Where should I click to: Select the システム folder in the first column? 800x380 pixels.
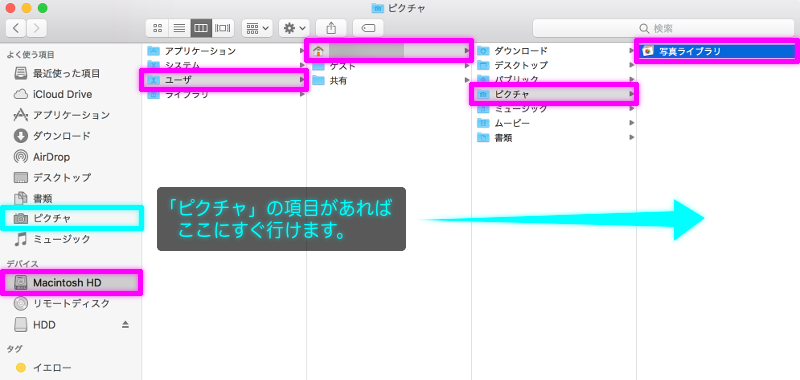pyautogui.click(x=224, y=65)
